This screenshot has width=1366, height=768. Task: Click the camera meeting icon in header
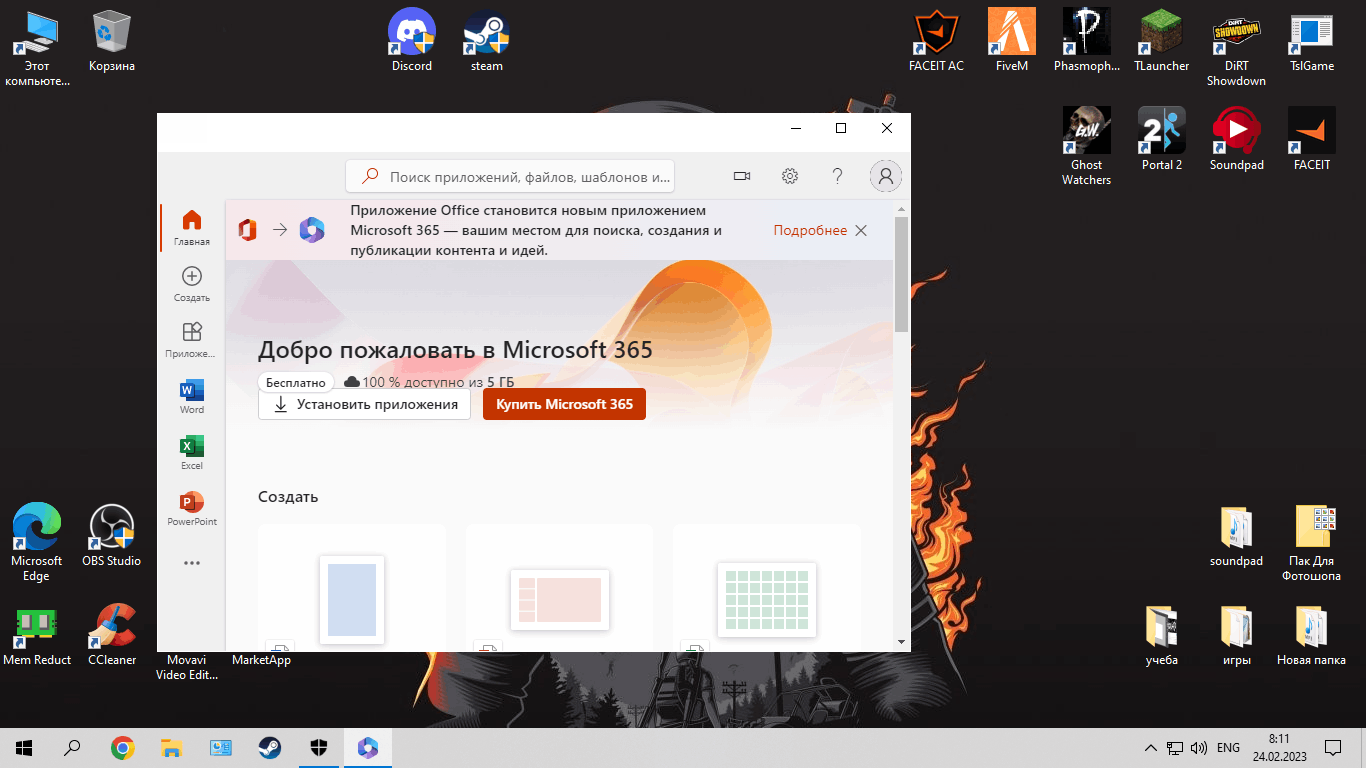[741, 176]
